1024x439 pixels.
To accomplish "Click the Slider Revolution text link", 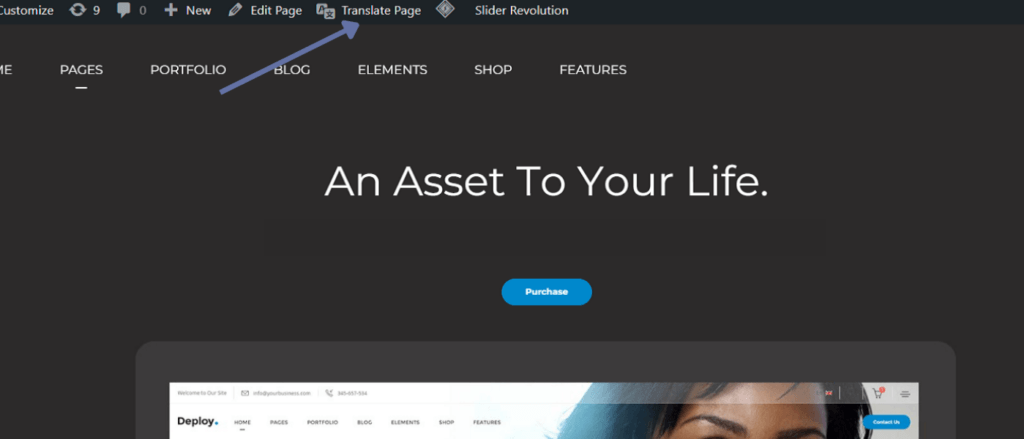I will pos(522,10).
